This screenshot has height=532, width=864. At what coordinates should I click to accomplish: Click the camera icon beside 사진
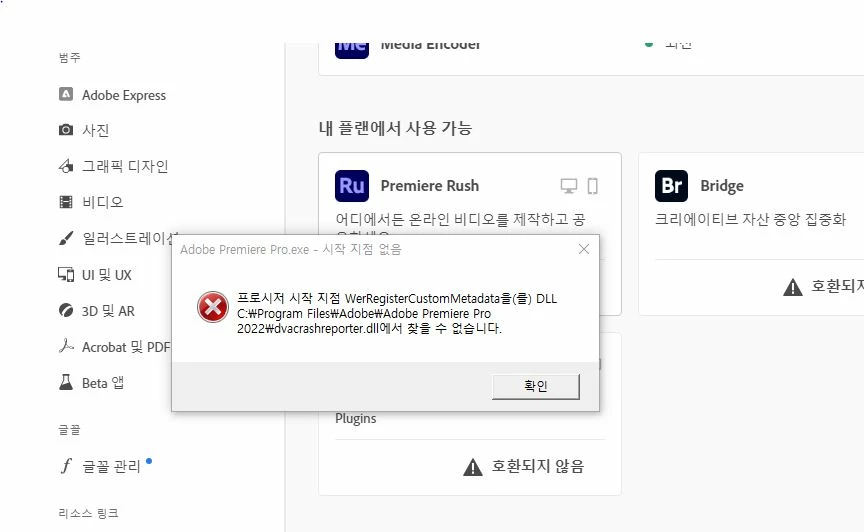(66, 130)
